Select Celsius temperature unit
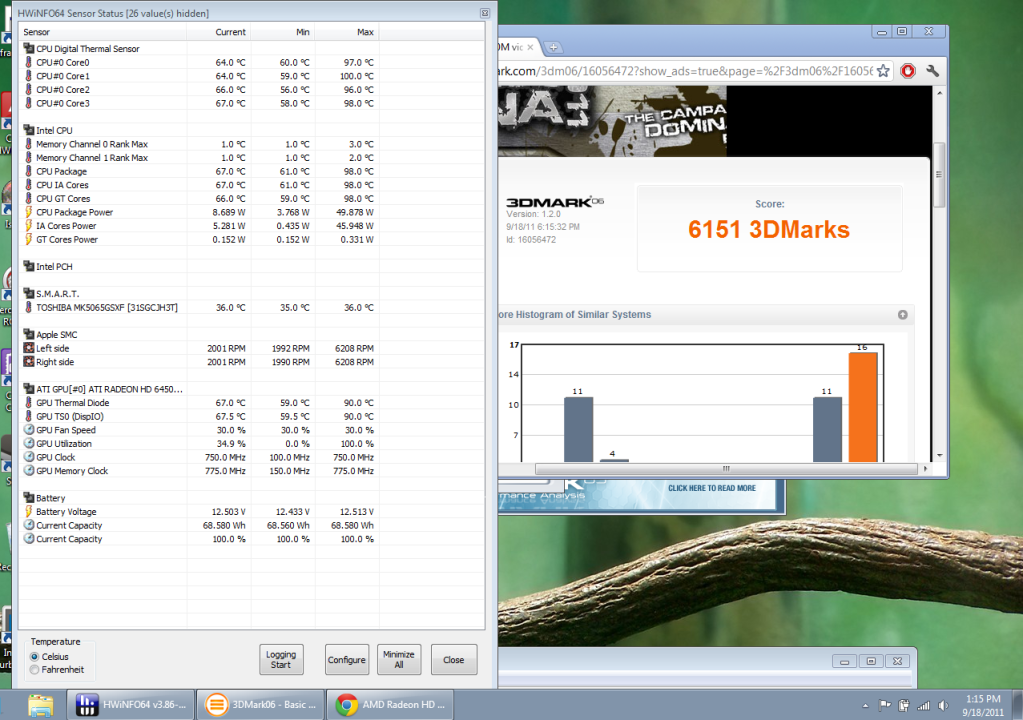Image resolution: width=1023 pixels, height=720 pixels. [x=36, y=656]
